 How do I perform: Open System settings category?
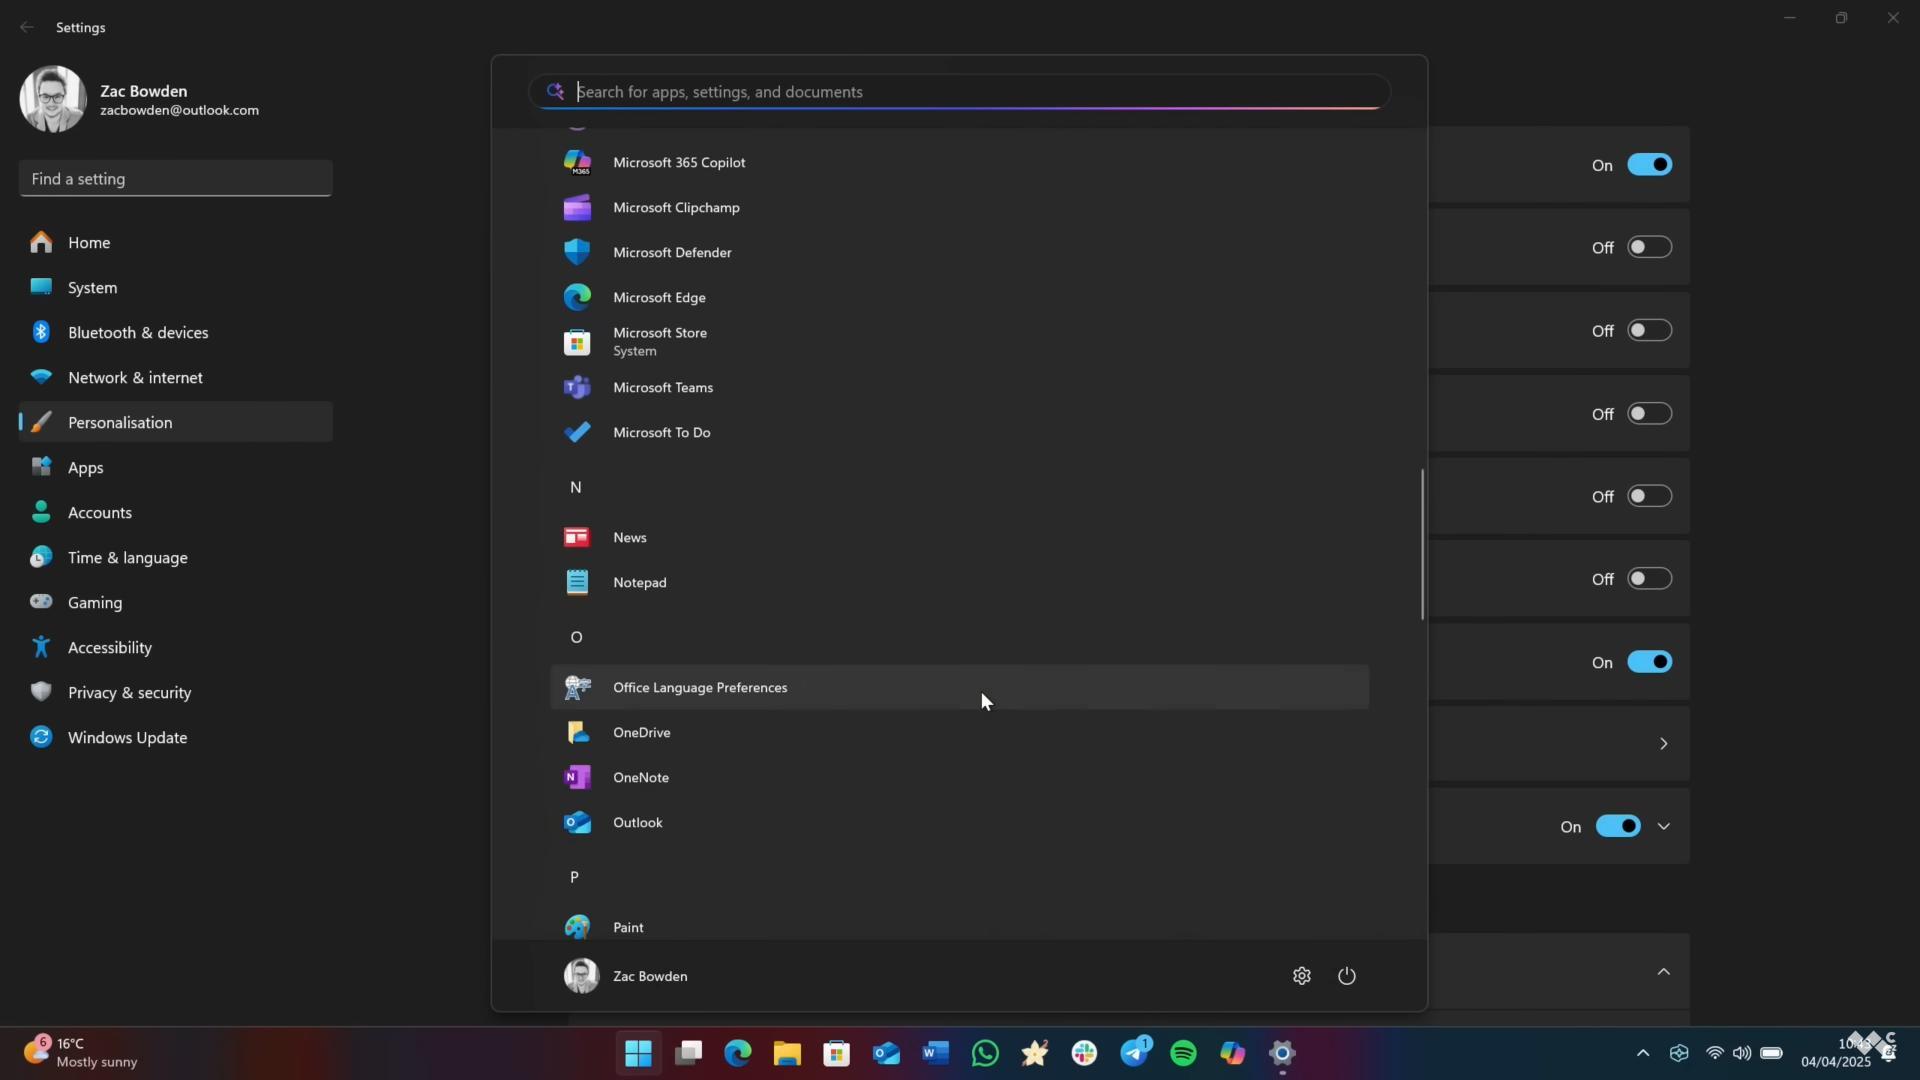coord(176,287)
